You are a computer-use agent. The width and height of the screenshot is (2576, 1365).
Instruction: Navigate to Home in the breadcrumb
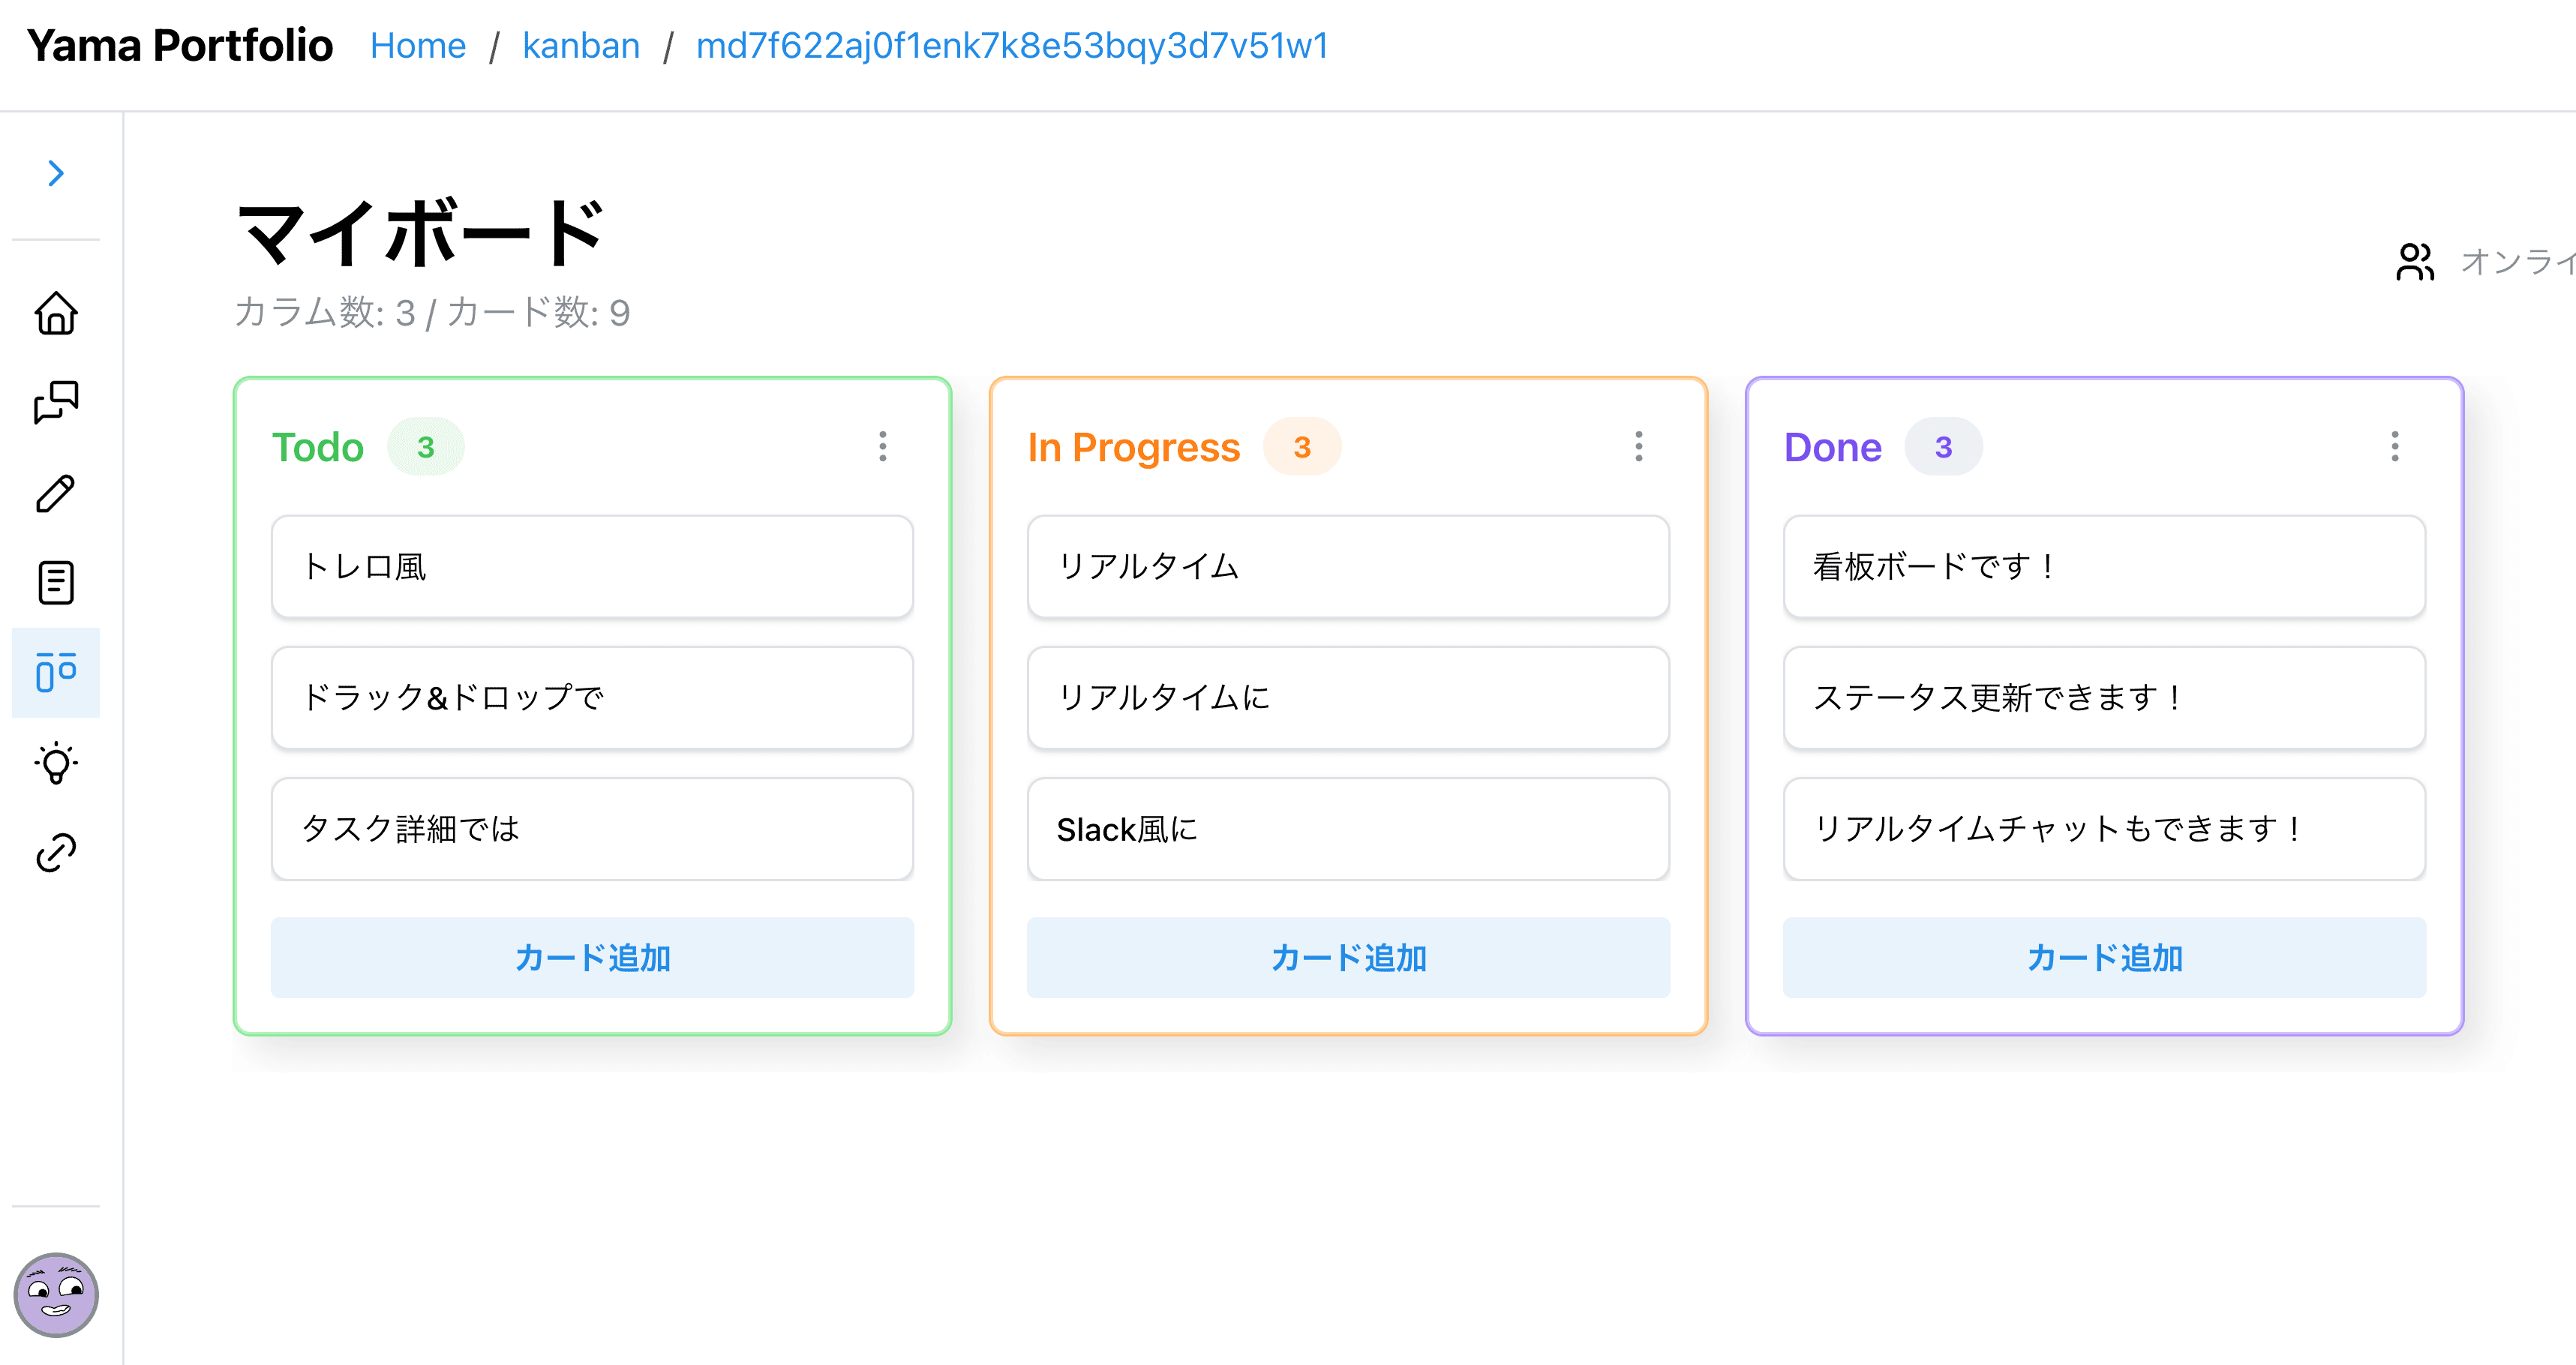tap(418, 45)
